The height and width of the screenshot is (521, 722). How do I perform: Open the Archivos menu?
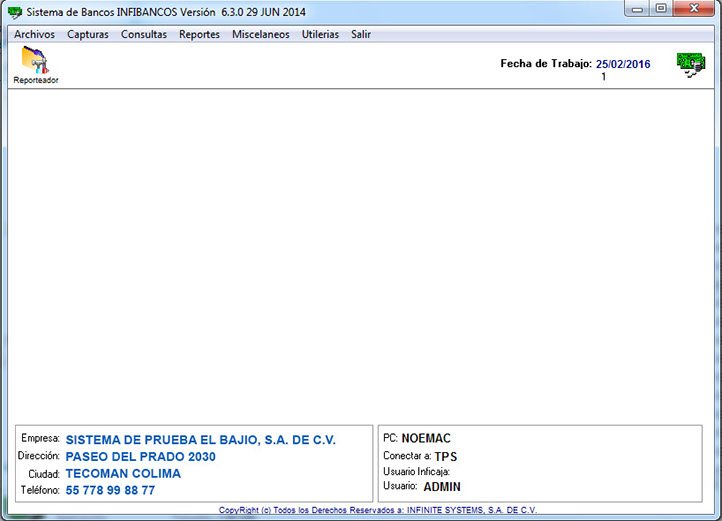tap(34, 34)
